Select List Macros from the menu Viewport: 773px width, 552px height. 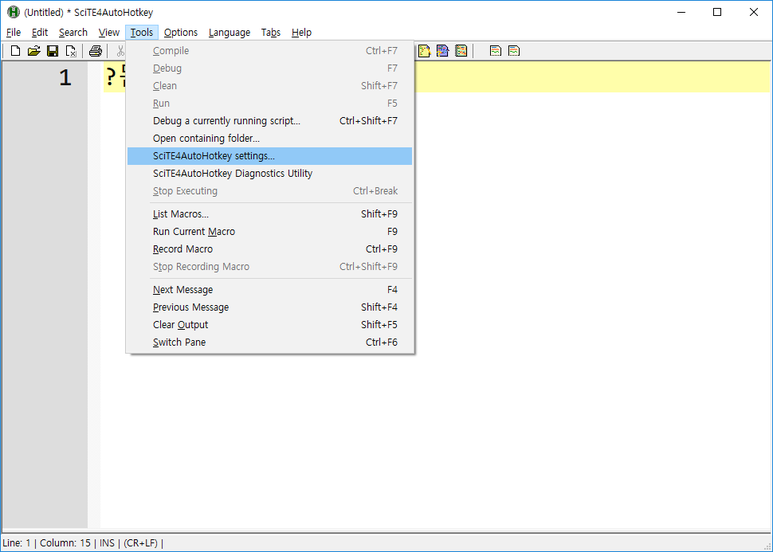[270, 214]
